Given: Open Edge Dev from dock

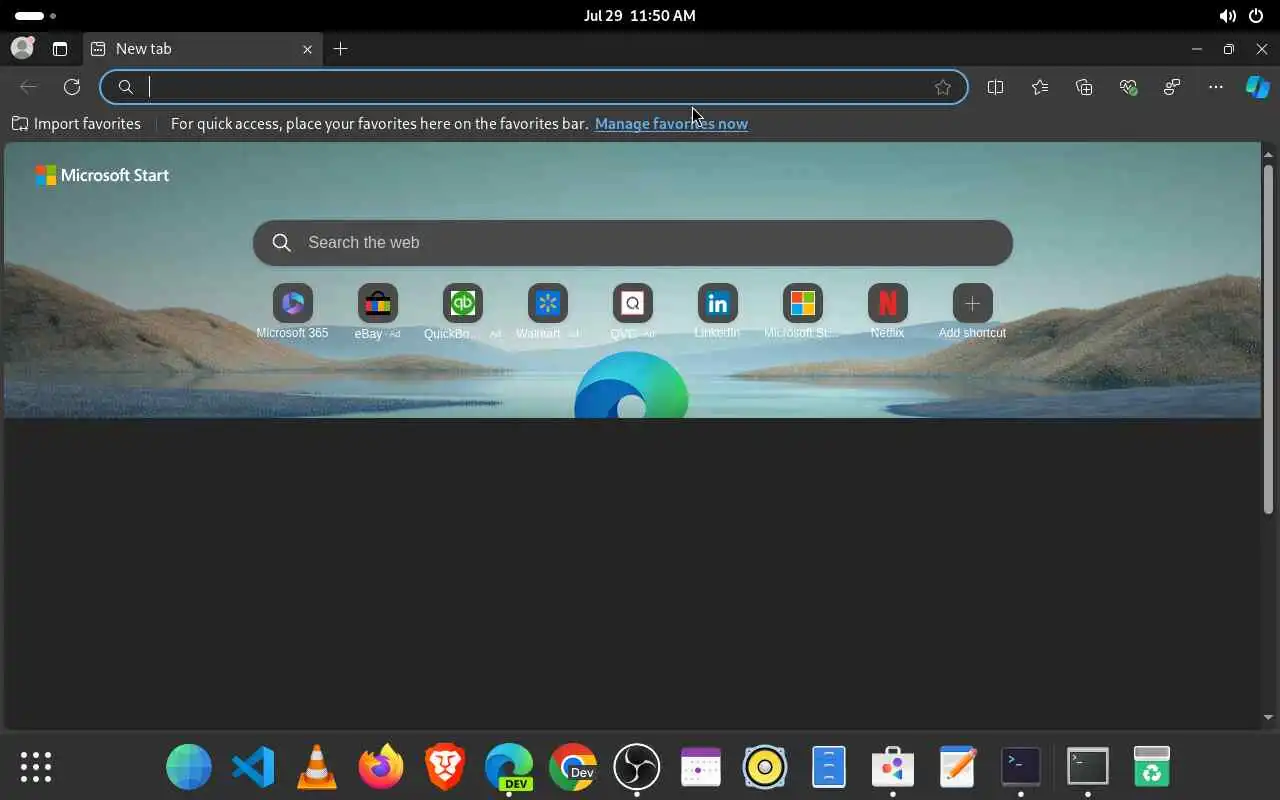Looking at the screenshot, I should (x=509, y=767).
